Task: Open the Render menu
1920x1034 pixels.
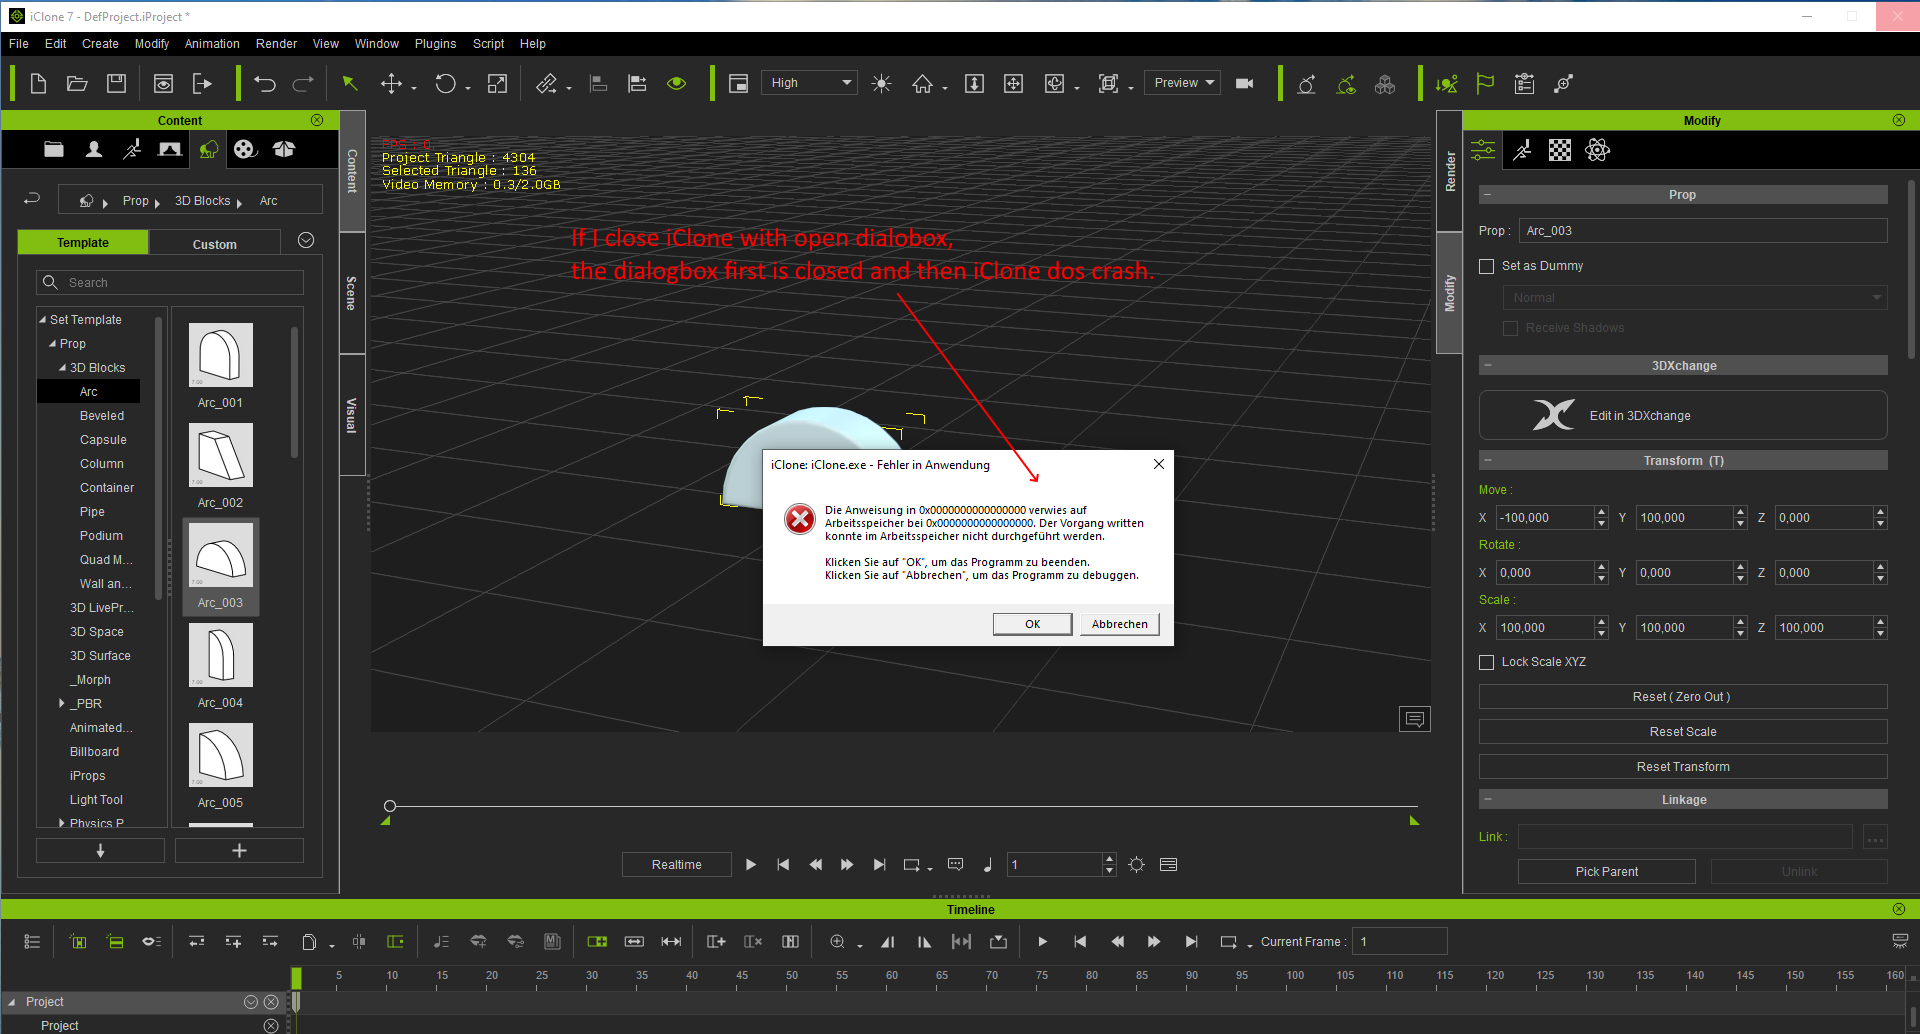Action: tap(276, 44)
